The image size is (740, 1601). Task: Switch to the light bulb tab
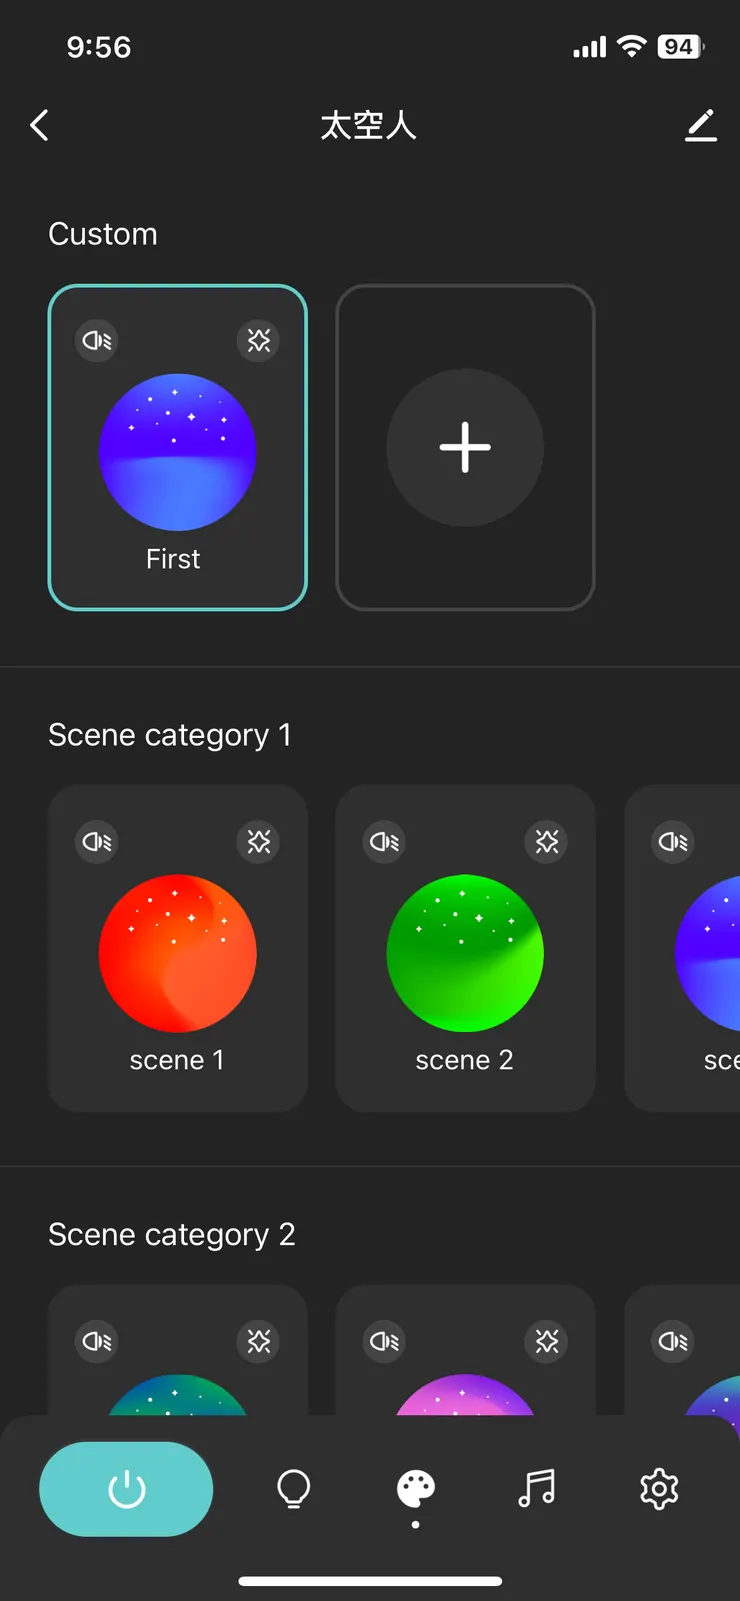click(x=293, y=1489)
